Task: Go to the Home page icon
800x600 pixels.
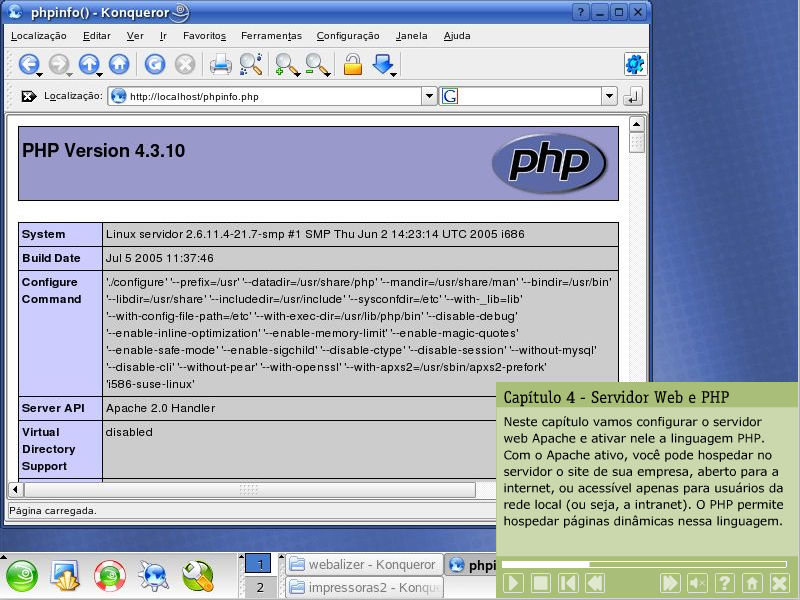Action: (118, 64)
